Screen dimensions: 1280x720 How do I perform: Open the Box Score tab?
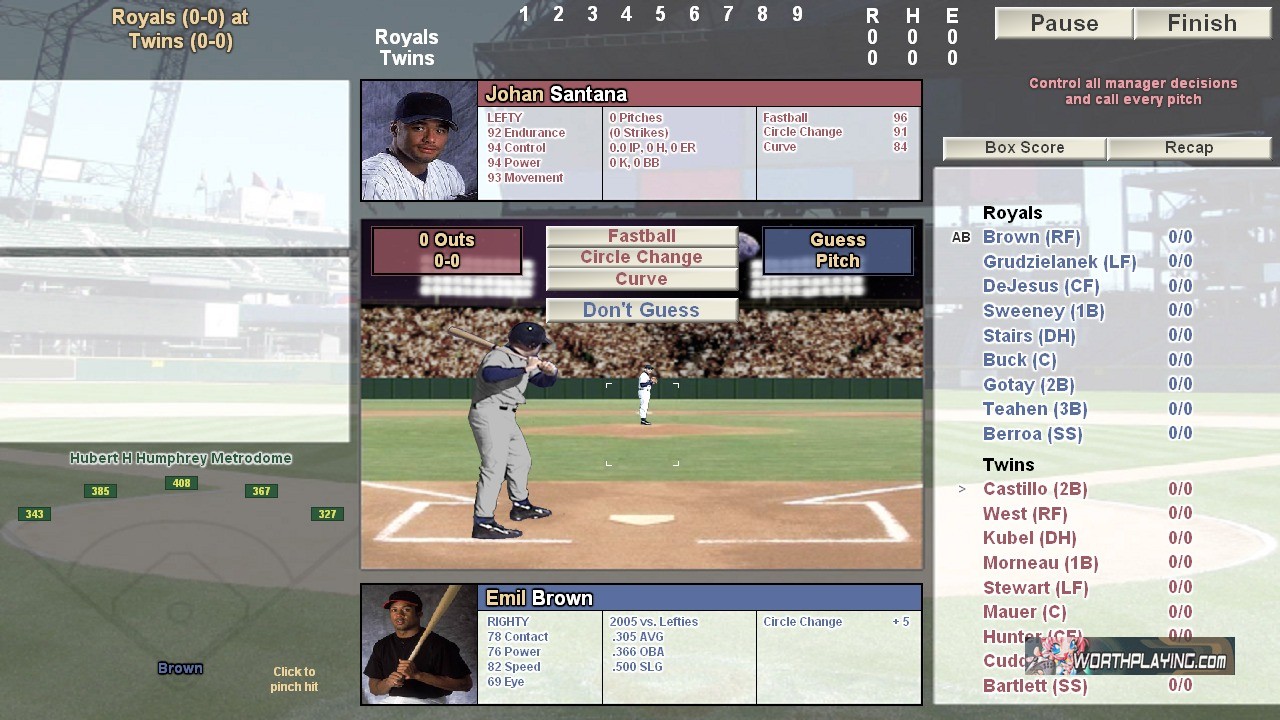(x=1024, y=148)
